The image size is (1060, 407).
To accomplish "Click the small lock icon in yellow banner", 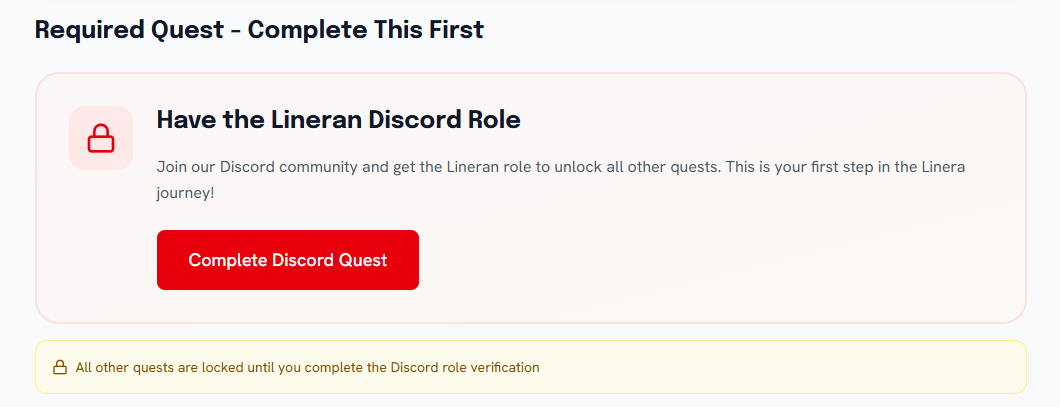I will click(x=59, y=367).
